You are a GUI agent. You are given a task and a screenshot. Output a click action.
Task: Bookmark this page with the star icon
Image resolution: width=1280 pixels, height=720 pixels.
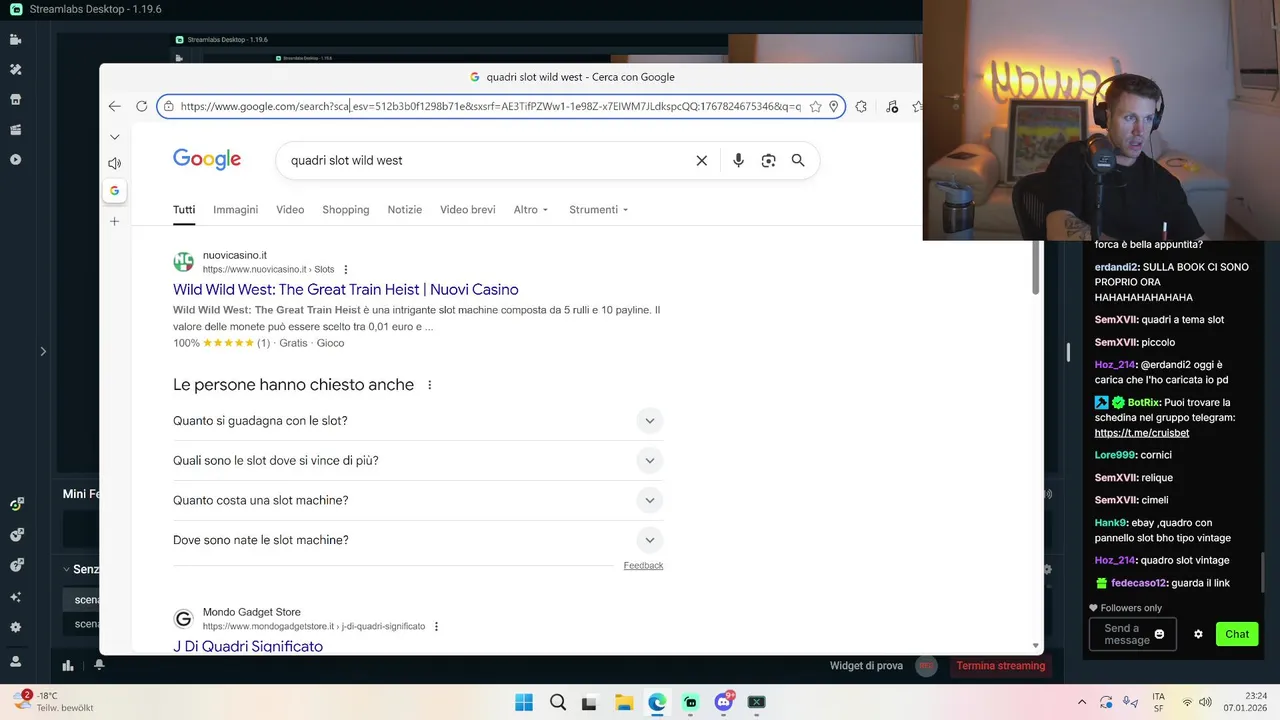coord(816,106)
